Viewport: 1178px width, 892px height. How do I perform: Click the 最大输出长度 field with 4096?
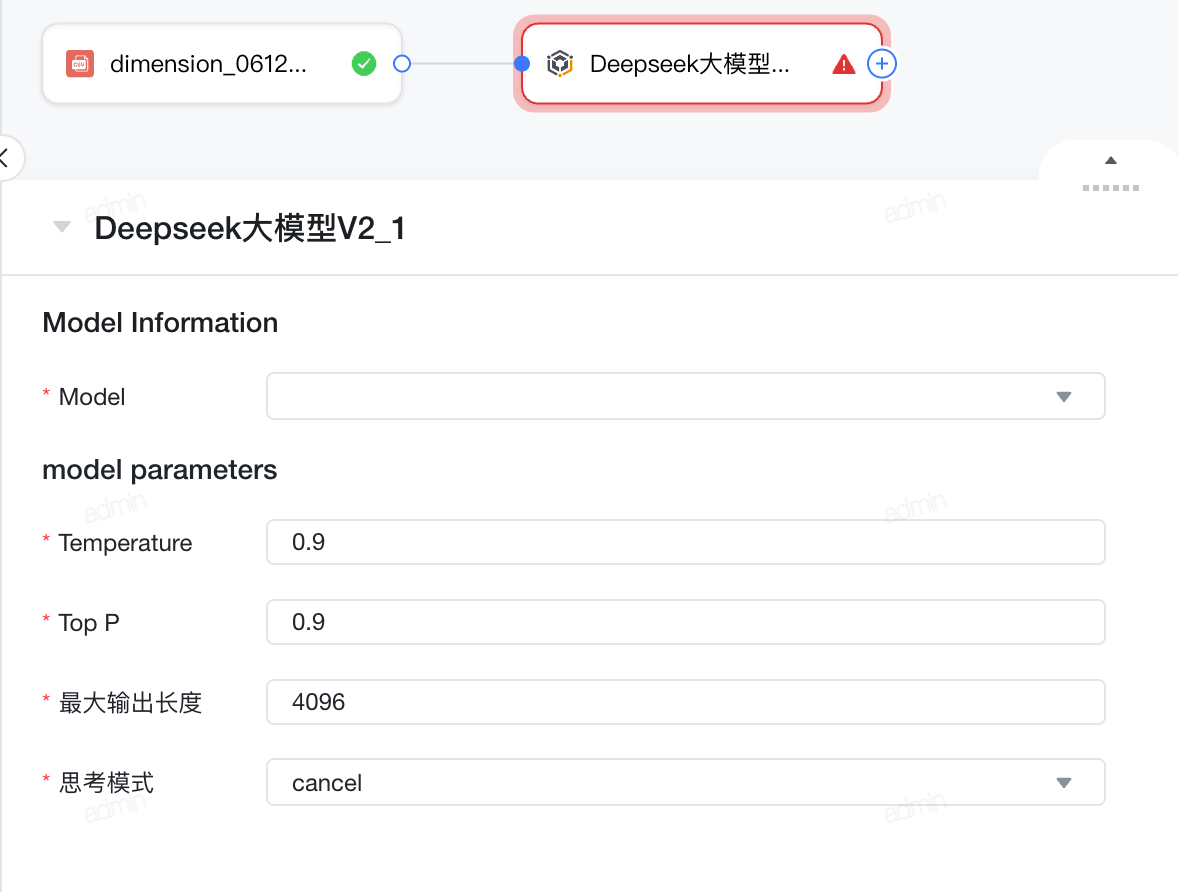click(685, 702)
